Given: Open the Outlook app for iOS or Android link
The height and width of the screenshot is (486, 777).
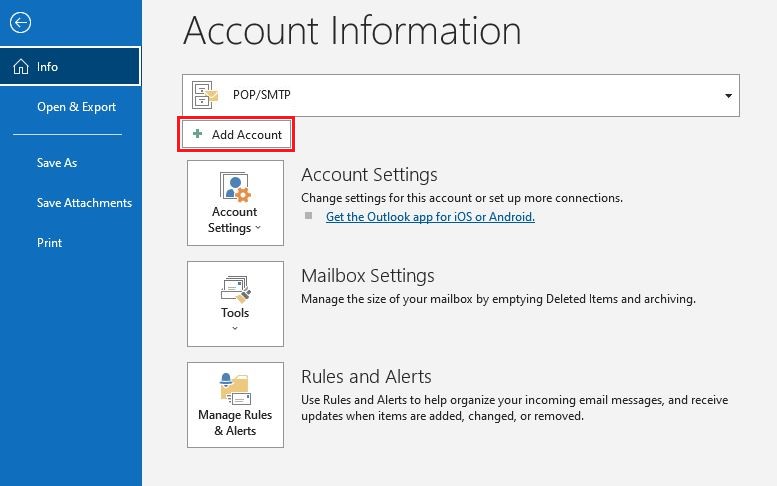Looking at the screenshot, I should pyautogui.click(x=430, y=216).
